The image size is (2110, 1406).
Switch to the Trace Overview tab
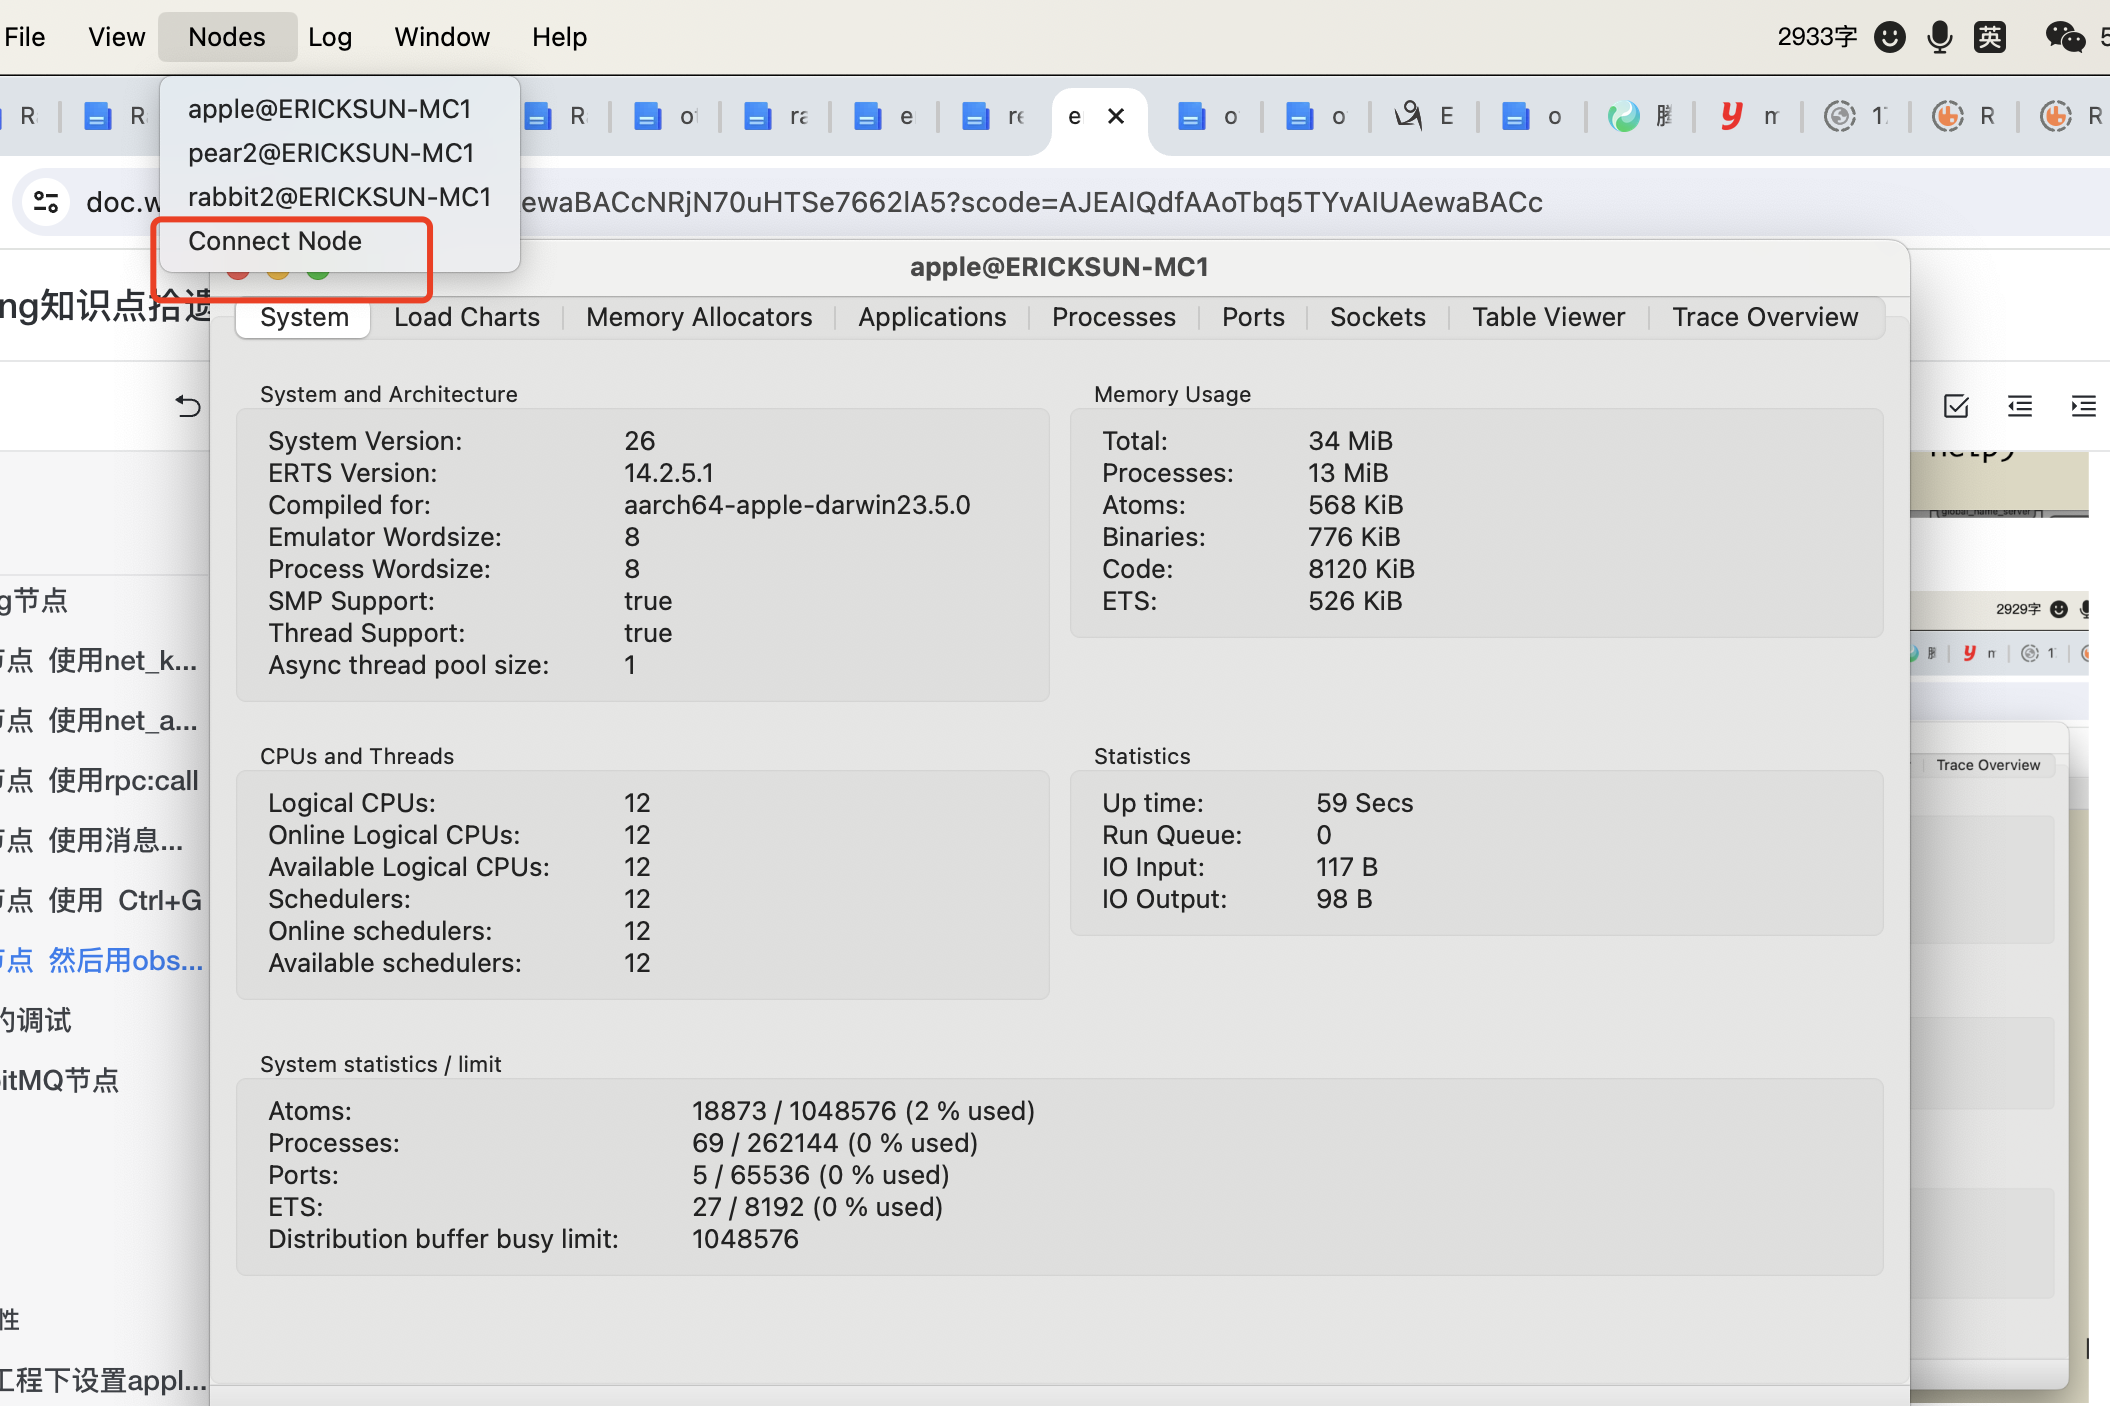point(1765,317)
